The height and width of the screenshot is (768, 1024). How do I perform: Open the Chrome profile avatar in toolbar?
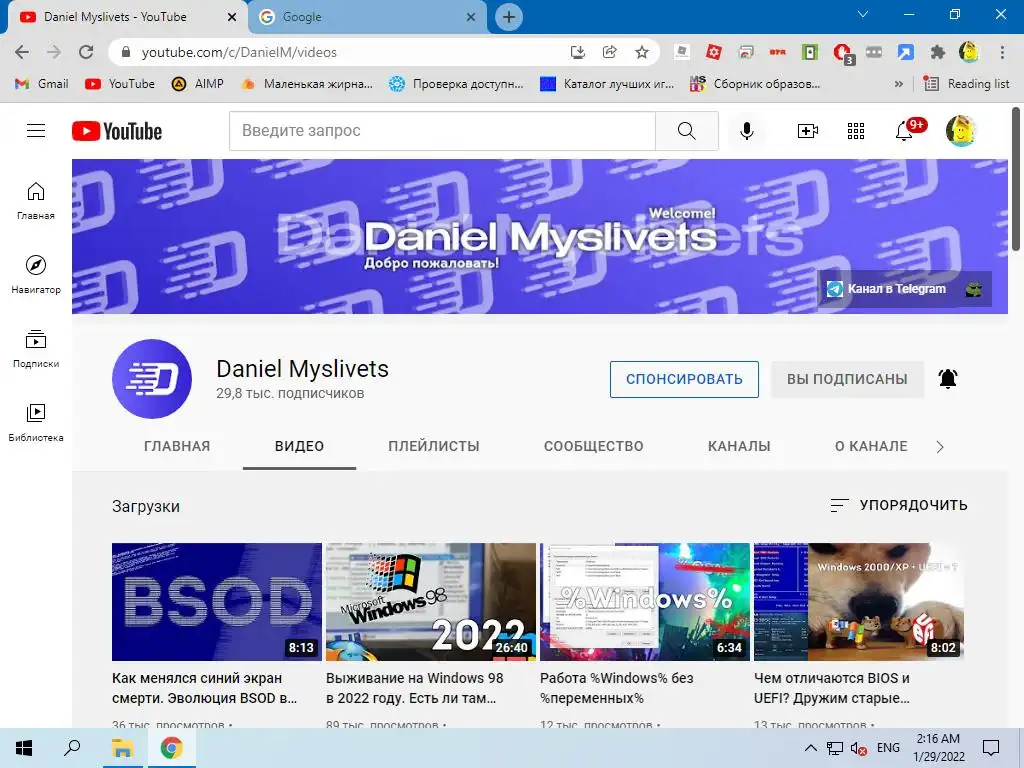pyautogui.click(x=969, y=52)
